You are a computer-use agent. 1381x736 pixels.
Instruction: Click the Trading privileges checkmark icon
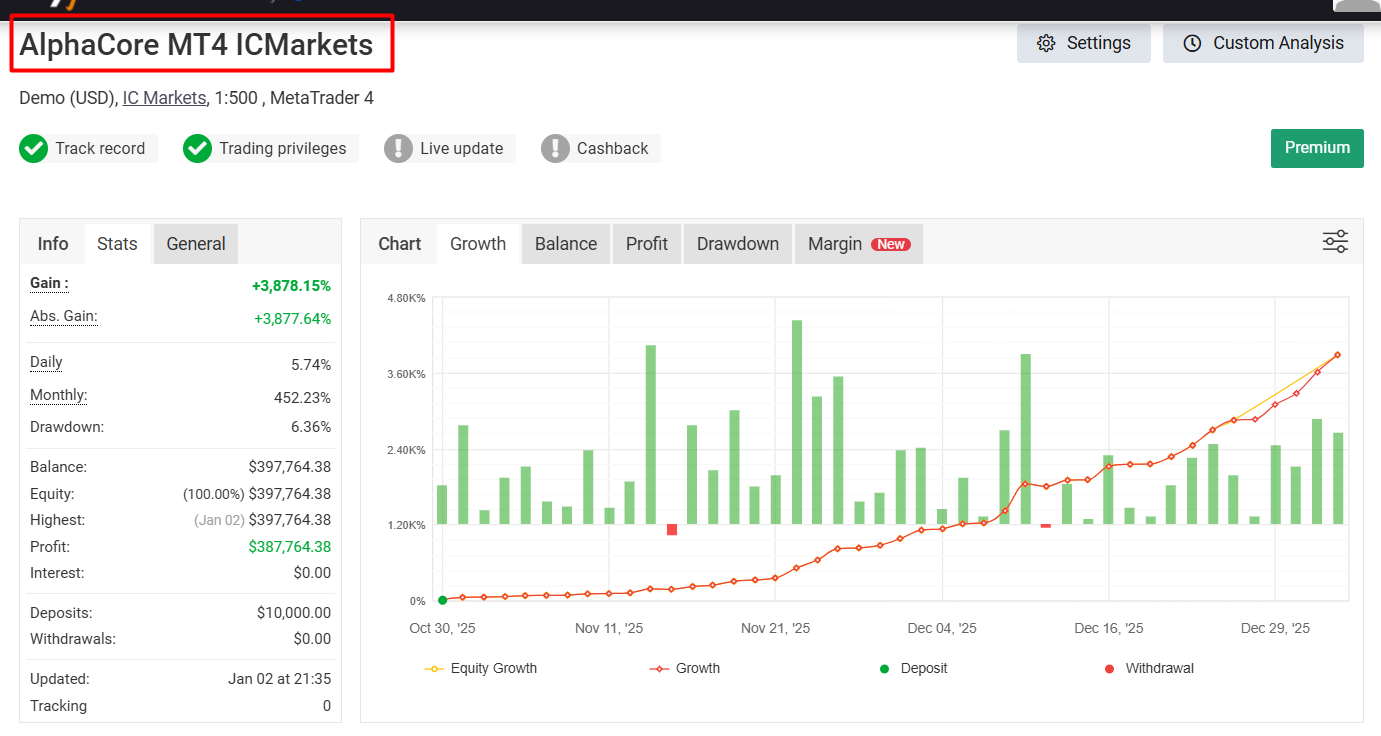pyautogui.click(x=197, y=149)
